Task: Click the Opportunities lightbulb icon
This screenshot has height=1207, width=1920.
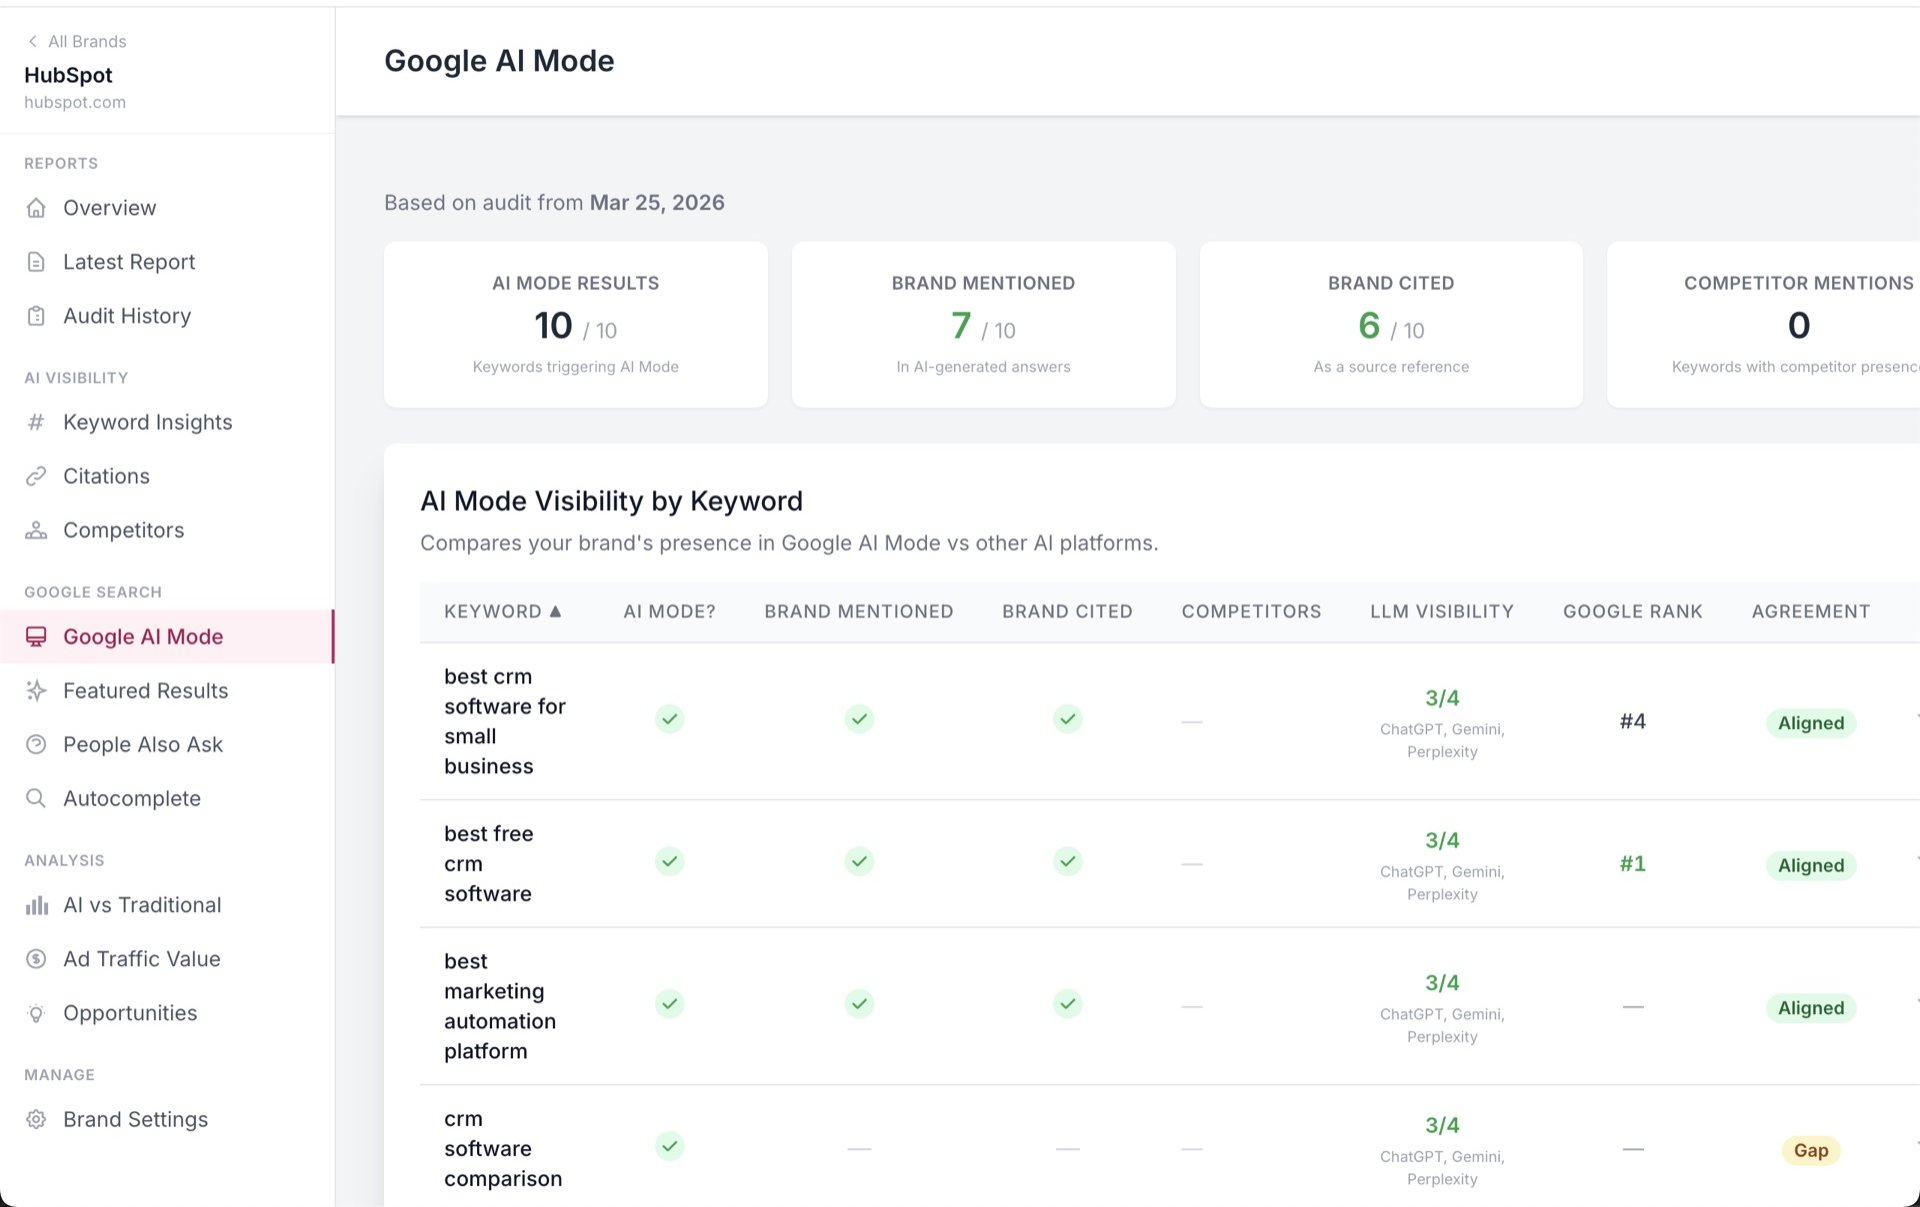Action: (x=36, y=1013)
